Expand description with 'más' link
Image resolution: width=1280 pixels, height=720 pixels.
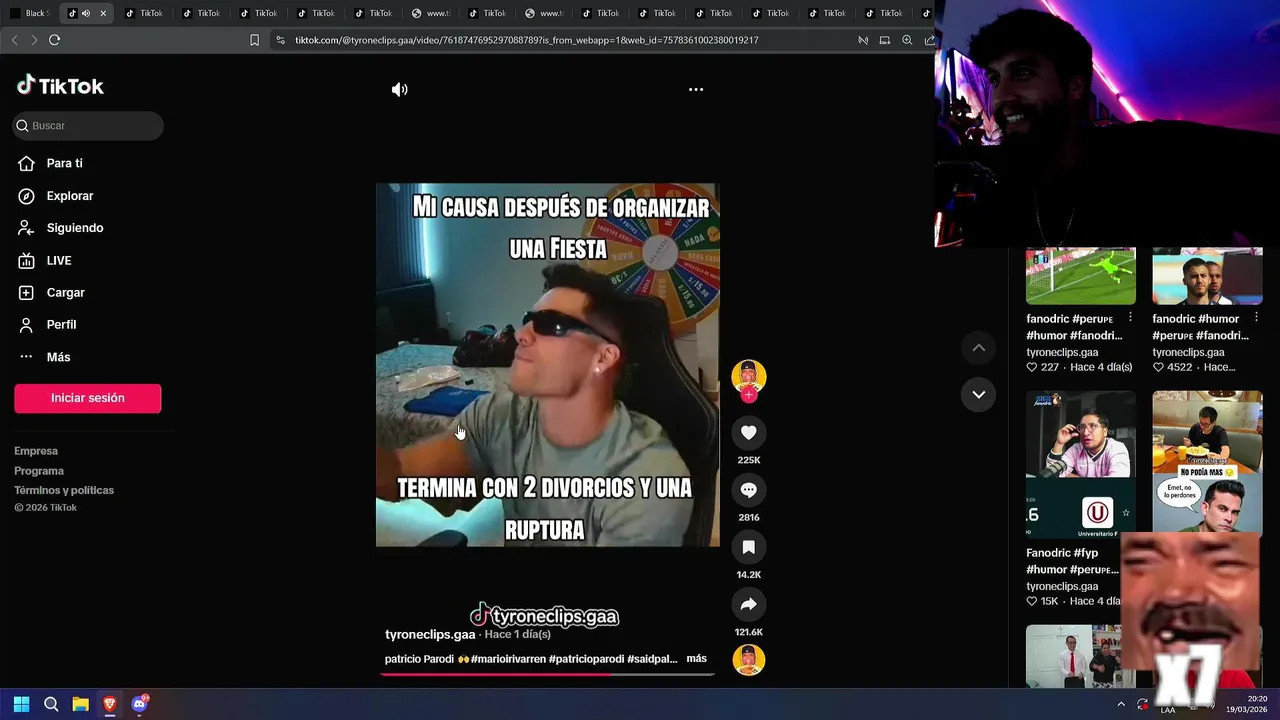(696, 658)
